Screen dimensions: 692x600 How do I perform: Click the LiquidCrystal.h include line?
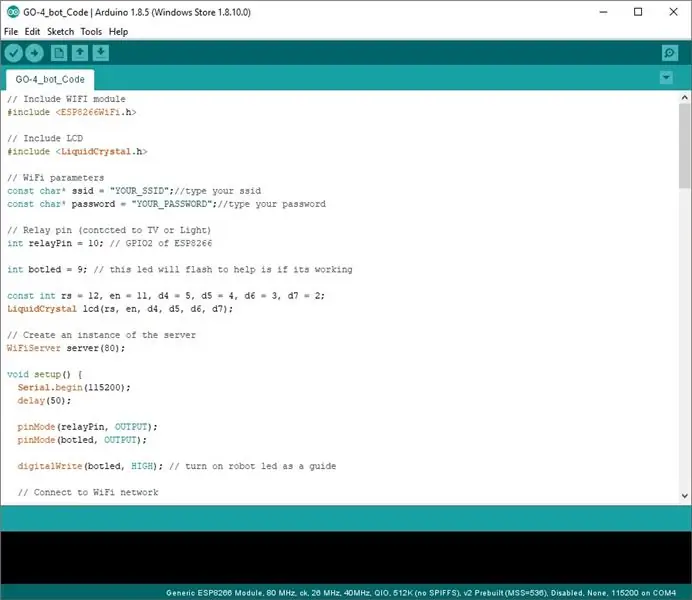(77, 152)
